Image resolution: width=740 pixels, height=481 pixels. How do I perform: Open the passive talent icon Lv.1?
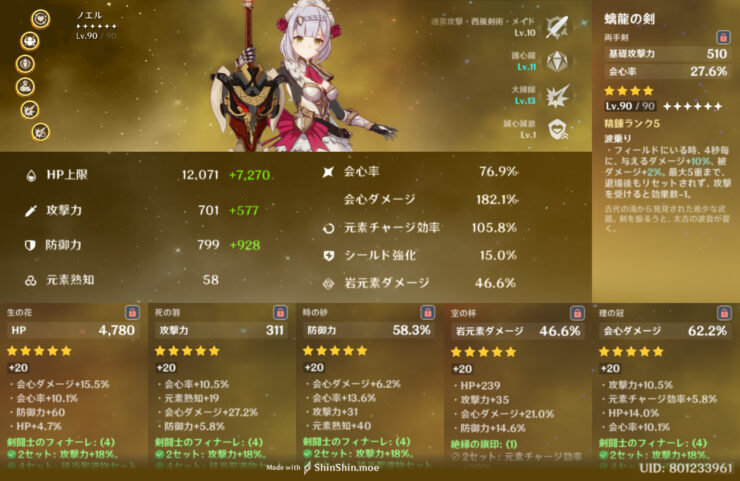click(x=557, y=129)
